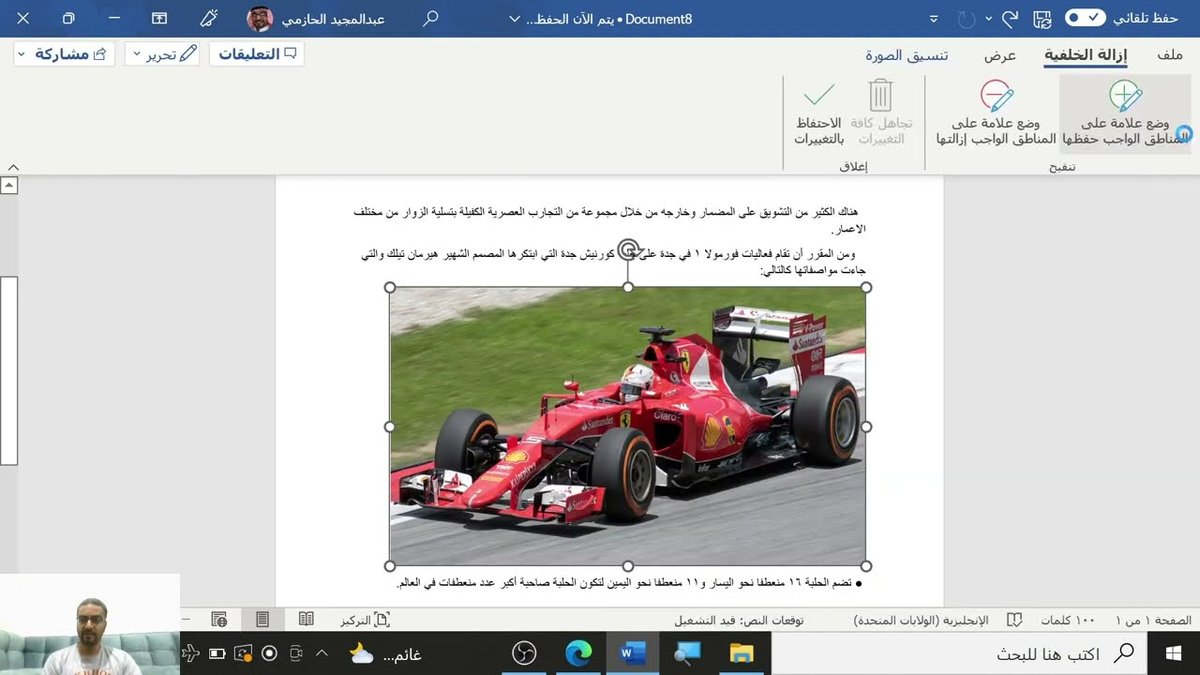This screenshot has width=1200, height=675.
Task: Show hidden system tray icons
Action: pyautogui.click(x=322, y=654)
